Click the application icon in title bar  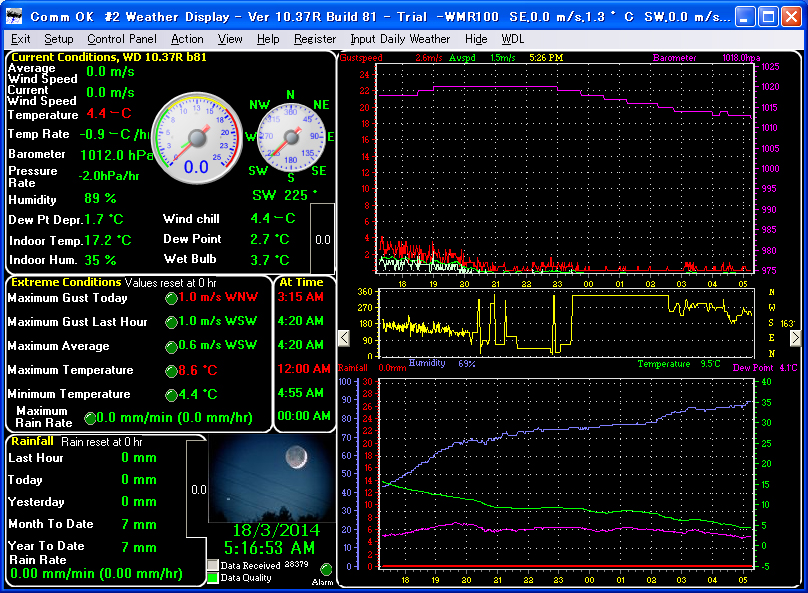[x=14, y=16]
